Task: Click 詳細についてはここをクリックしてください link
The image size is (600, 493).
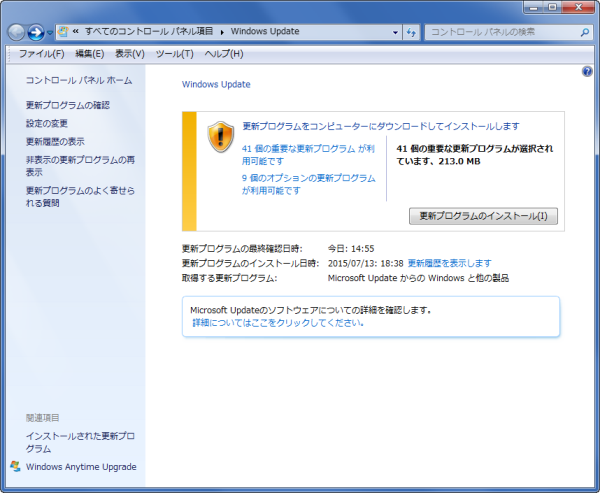Action: point(278,323)
